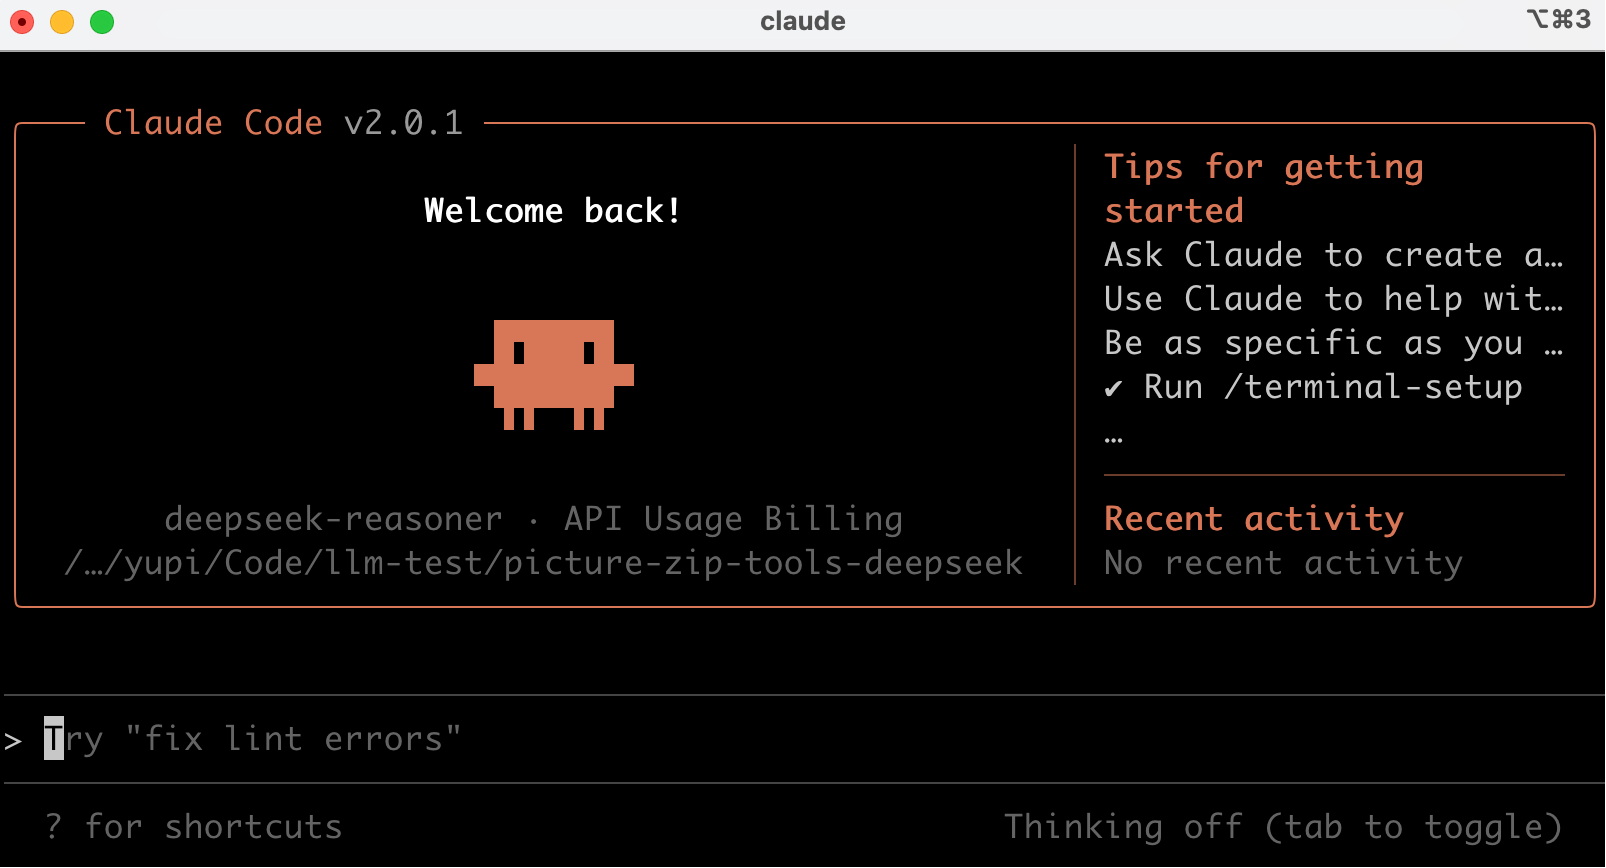Expand the ellipsis under the tips list

[x=1113, y=438]
